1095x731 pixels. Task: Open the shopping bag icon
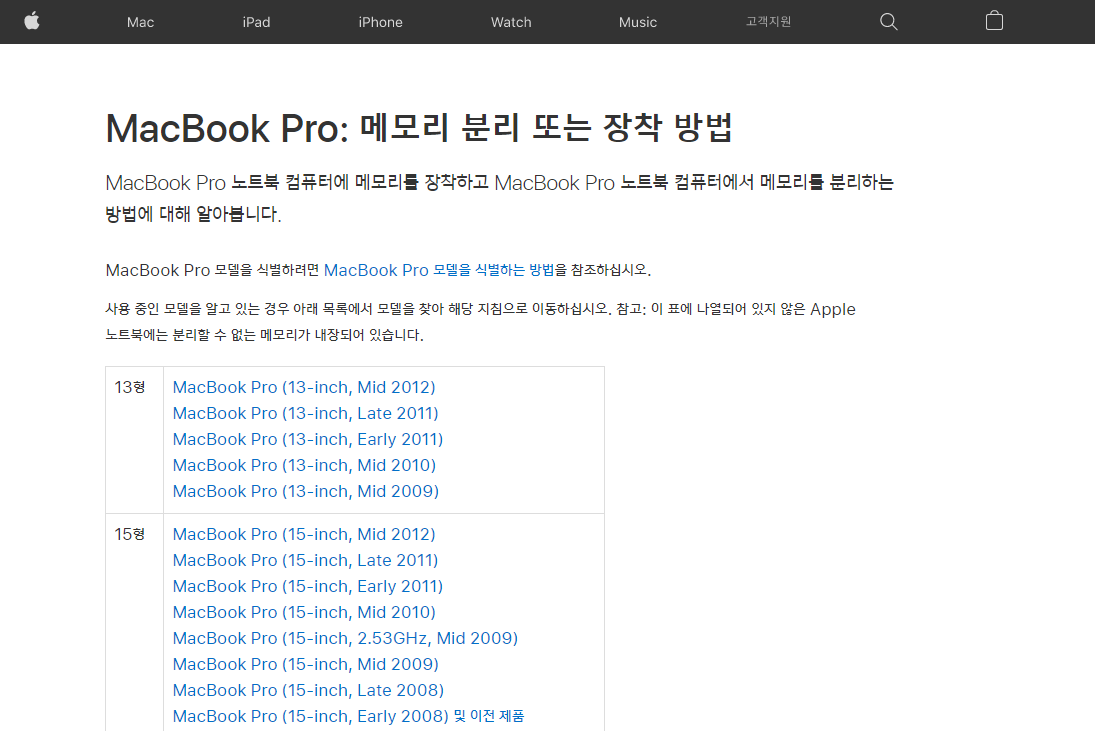coord(994,21)
